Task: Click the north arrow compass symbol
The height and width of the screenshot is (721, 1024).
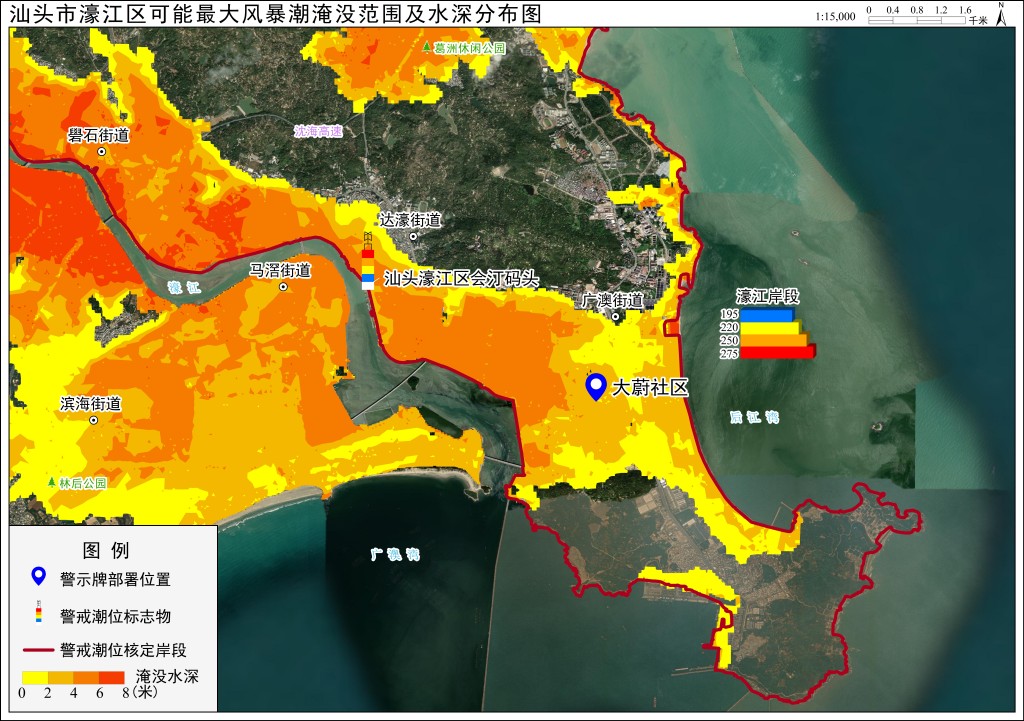Action: tap(1001, 14)
